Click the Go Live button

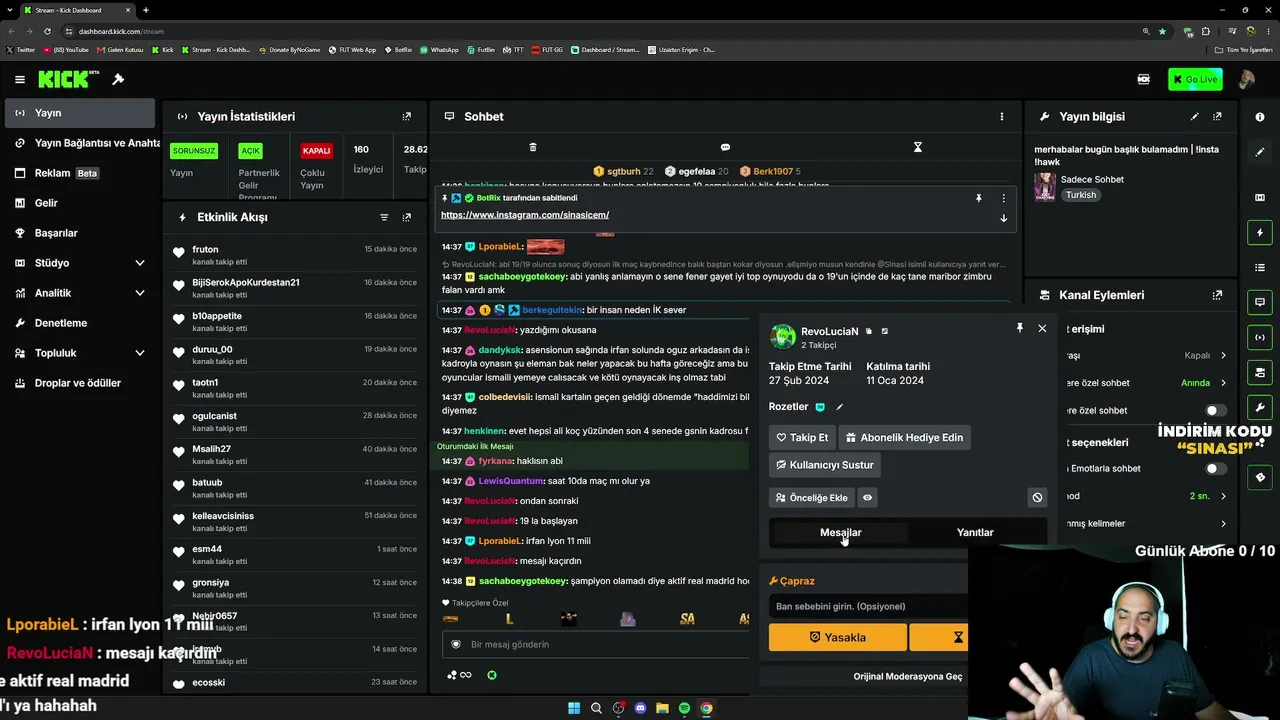[x=1195, y=80]
